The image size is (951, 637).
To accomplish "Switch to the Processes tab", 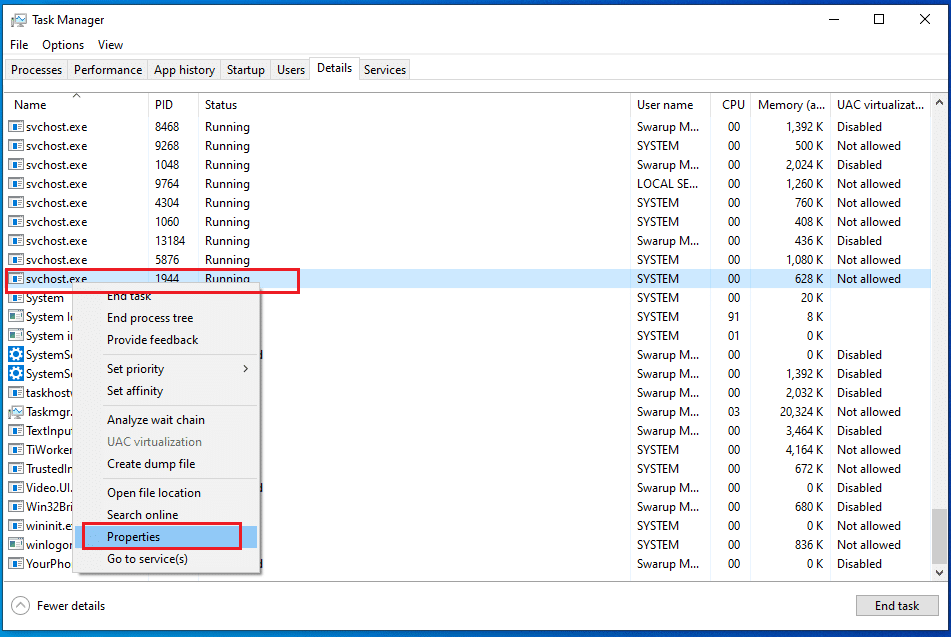I will click(x=36, y=70).
